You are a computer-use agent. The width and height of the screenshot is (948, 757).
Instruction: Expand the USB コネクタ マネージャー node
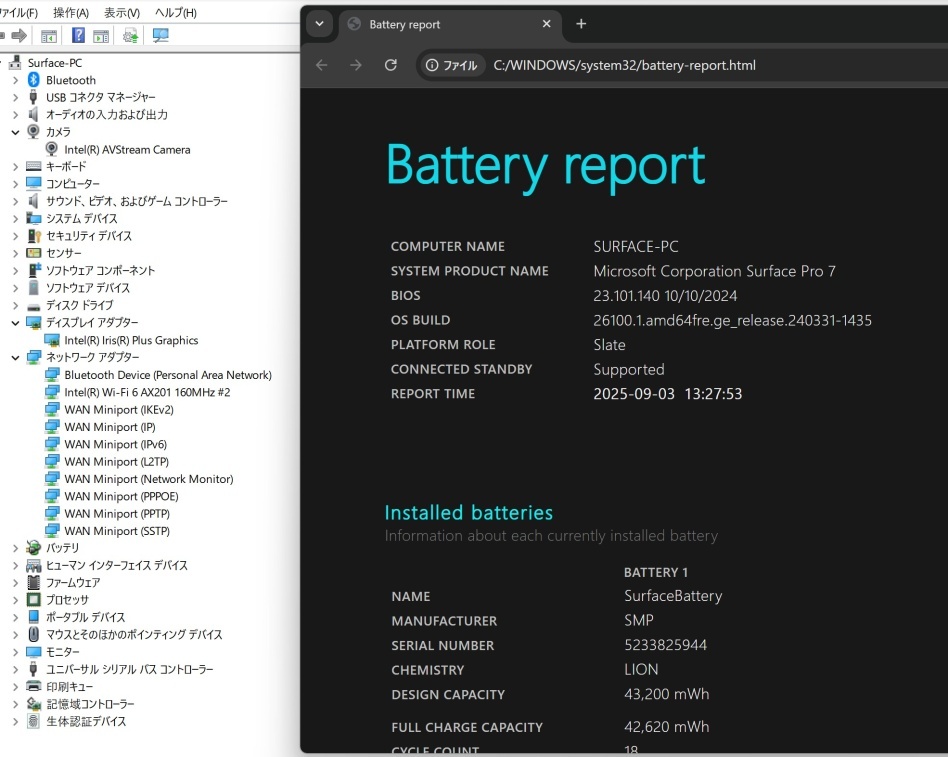16,97
